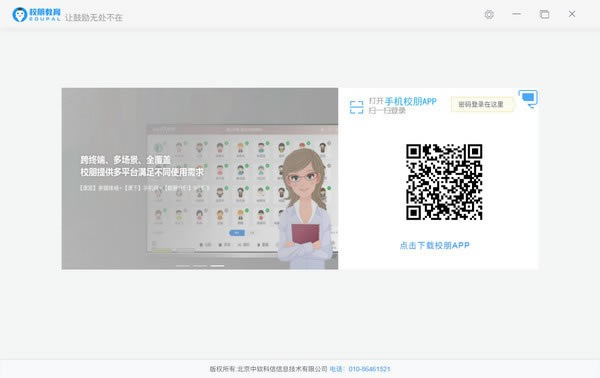The image size is (600, 378).
Task: Open settings via the gear icon
Action: 489,15
